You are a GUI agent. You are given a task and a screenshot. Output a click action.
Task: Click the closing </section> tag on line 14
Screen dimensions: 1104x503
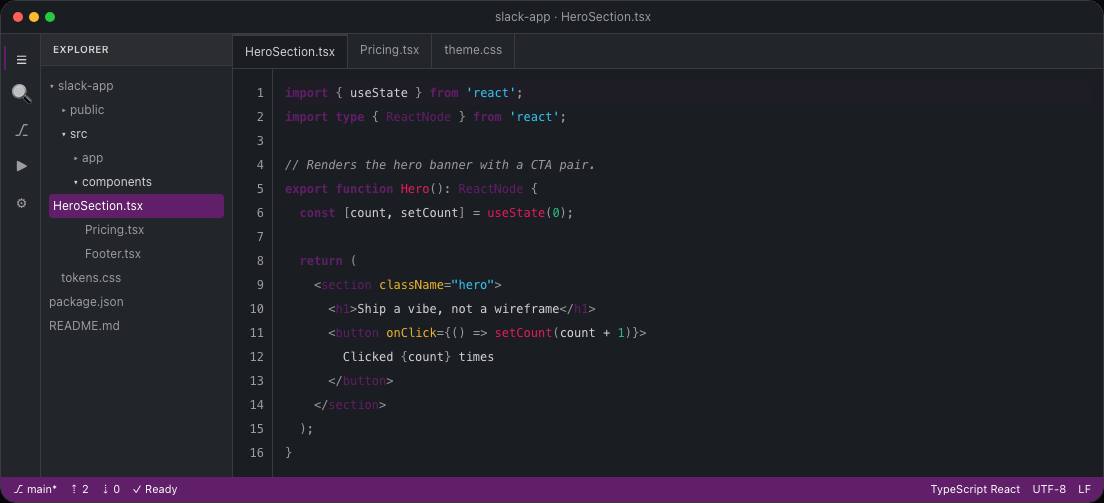tap(350, 404)
